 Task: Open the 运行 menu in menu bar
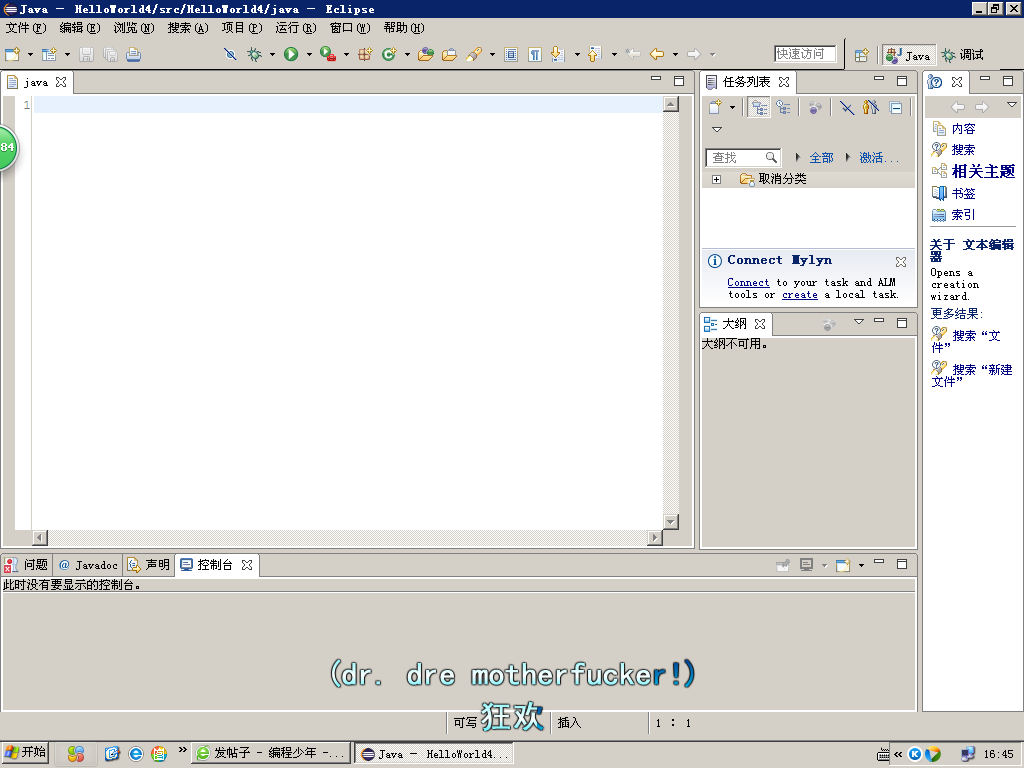coord(295,28)
